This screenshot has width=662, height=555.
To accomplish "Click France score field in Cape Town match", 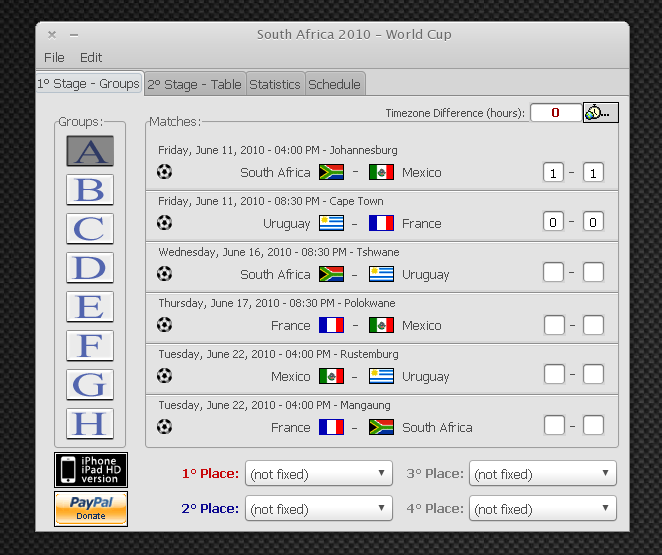I will pyautogui.click(x=593, y=222).
